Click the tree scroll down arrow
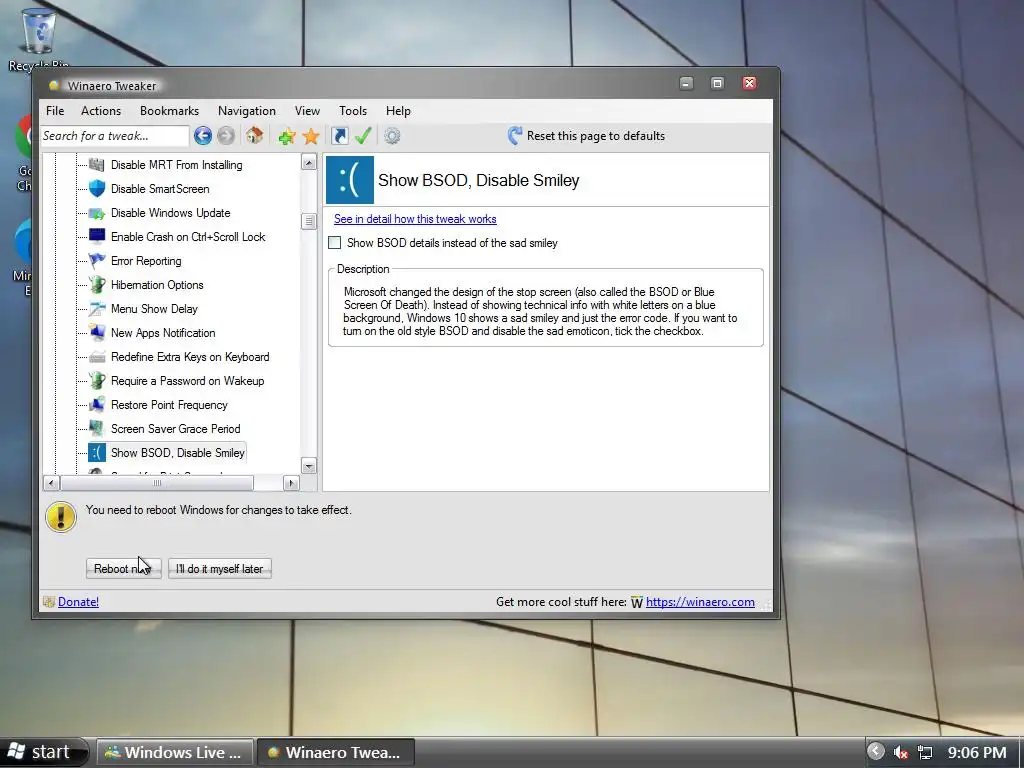 (309, 466)
